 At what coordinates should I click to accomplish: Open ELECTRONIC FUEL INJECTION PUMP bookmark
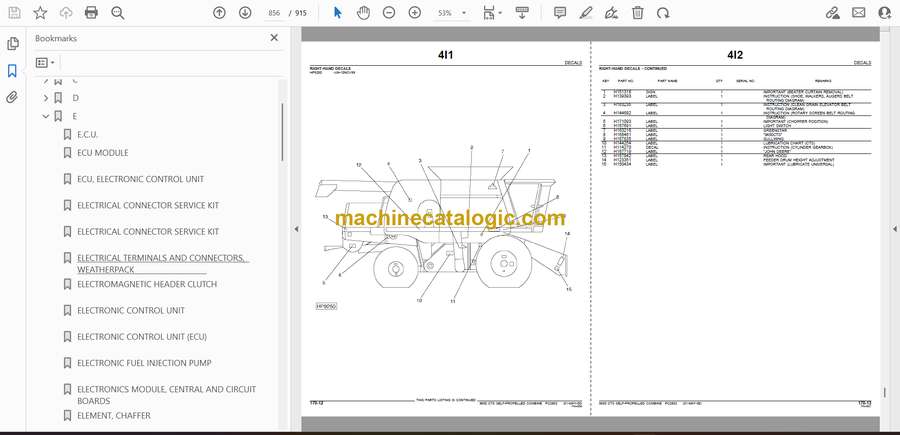[x=144, y=363]
